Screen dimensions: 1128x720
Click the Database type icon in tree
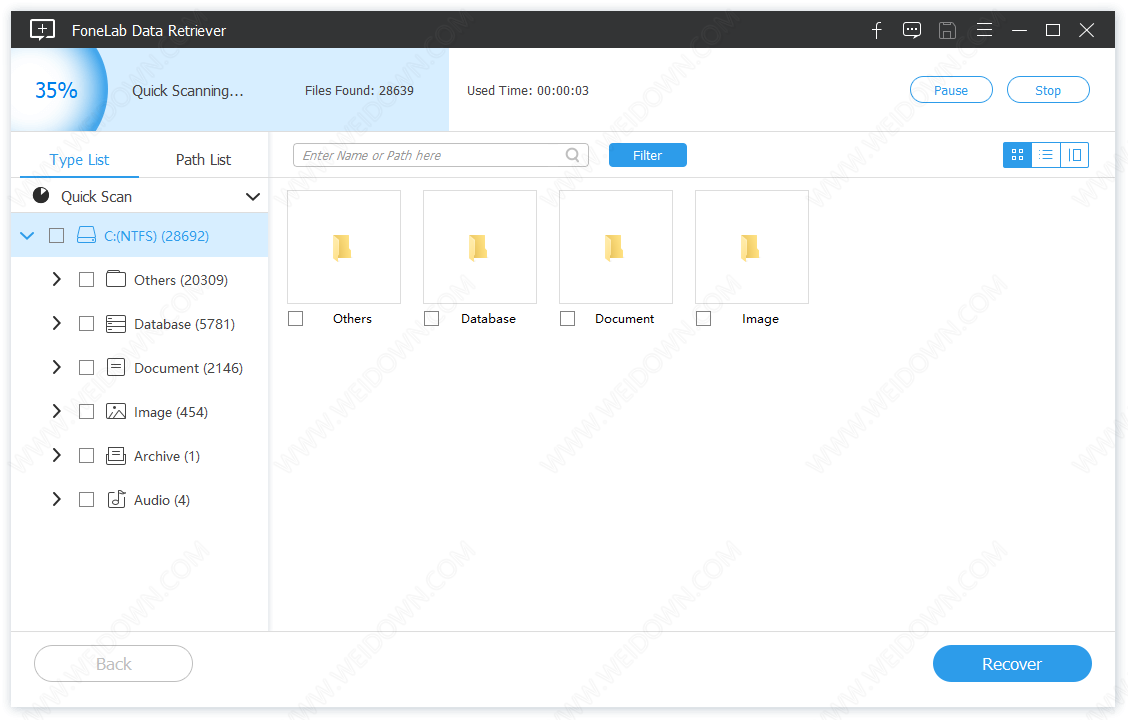116,324
